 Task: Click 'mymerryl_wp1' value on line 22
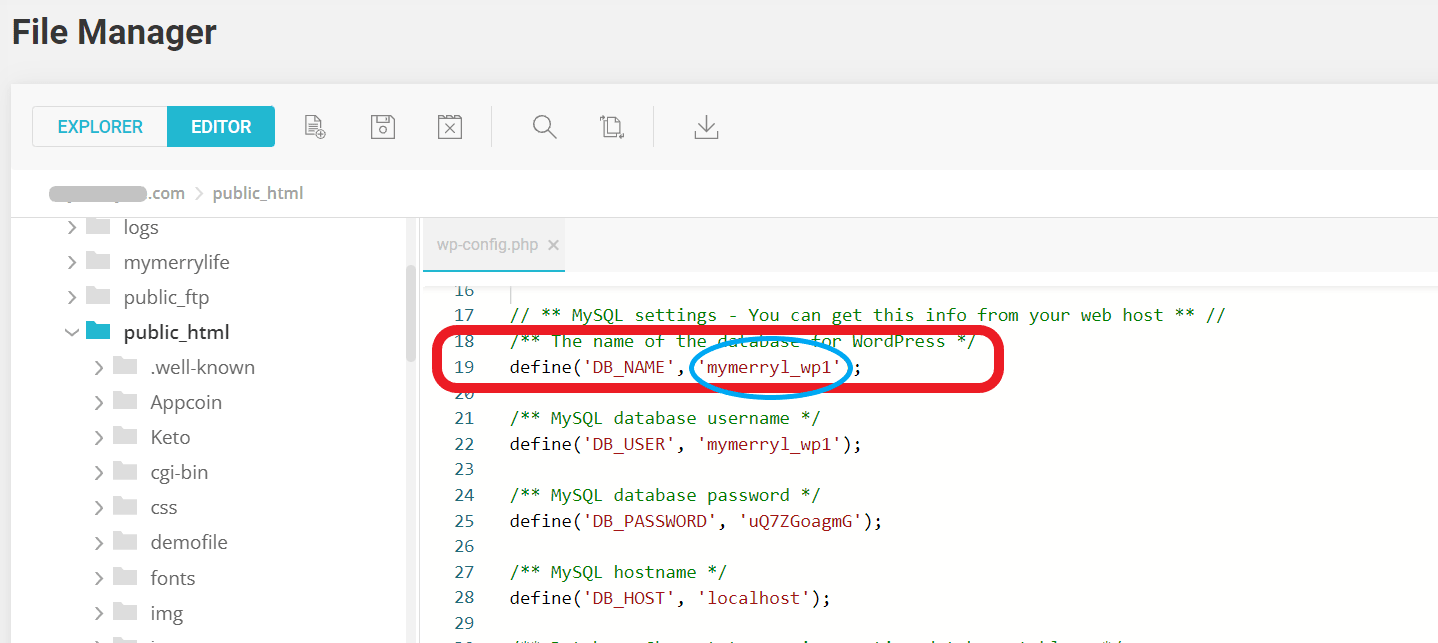click(770, 444)
